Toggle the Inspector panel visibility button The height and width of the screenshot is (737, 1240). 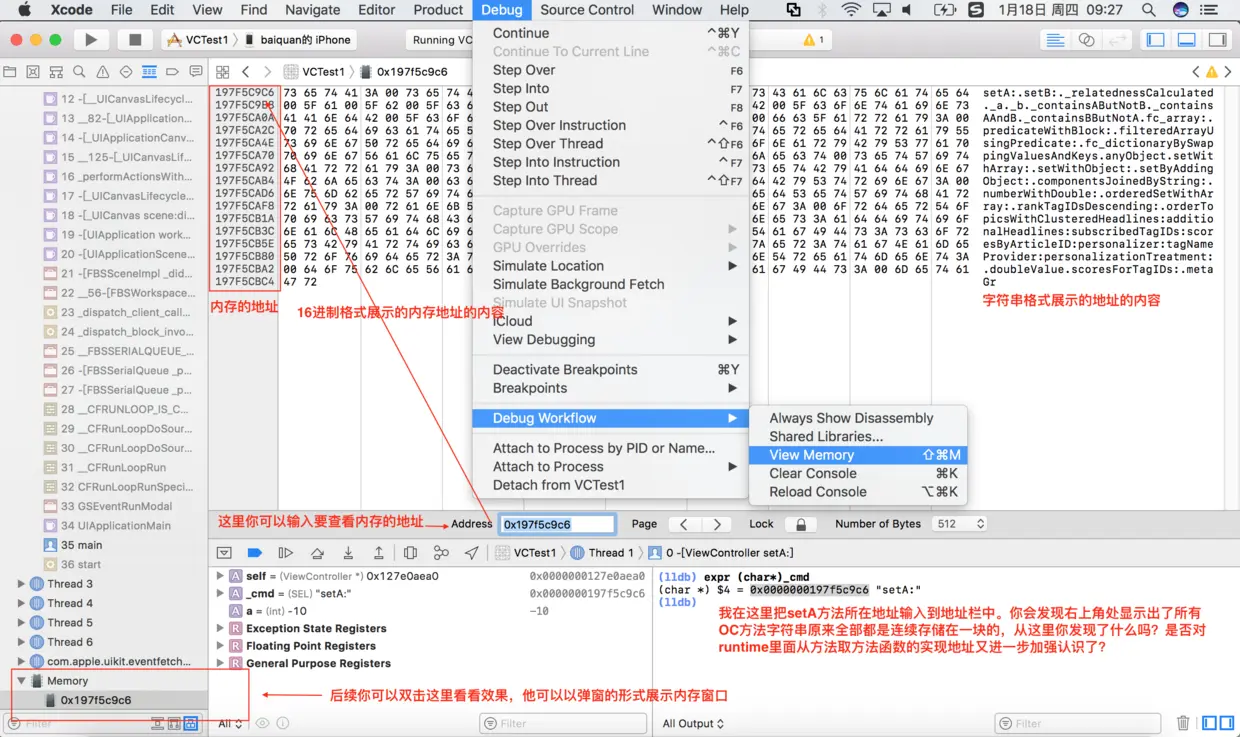coord(1217,40)
